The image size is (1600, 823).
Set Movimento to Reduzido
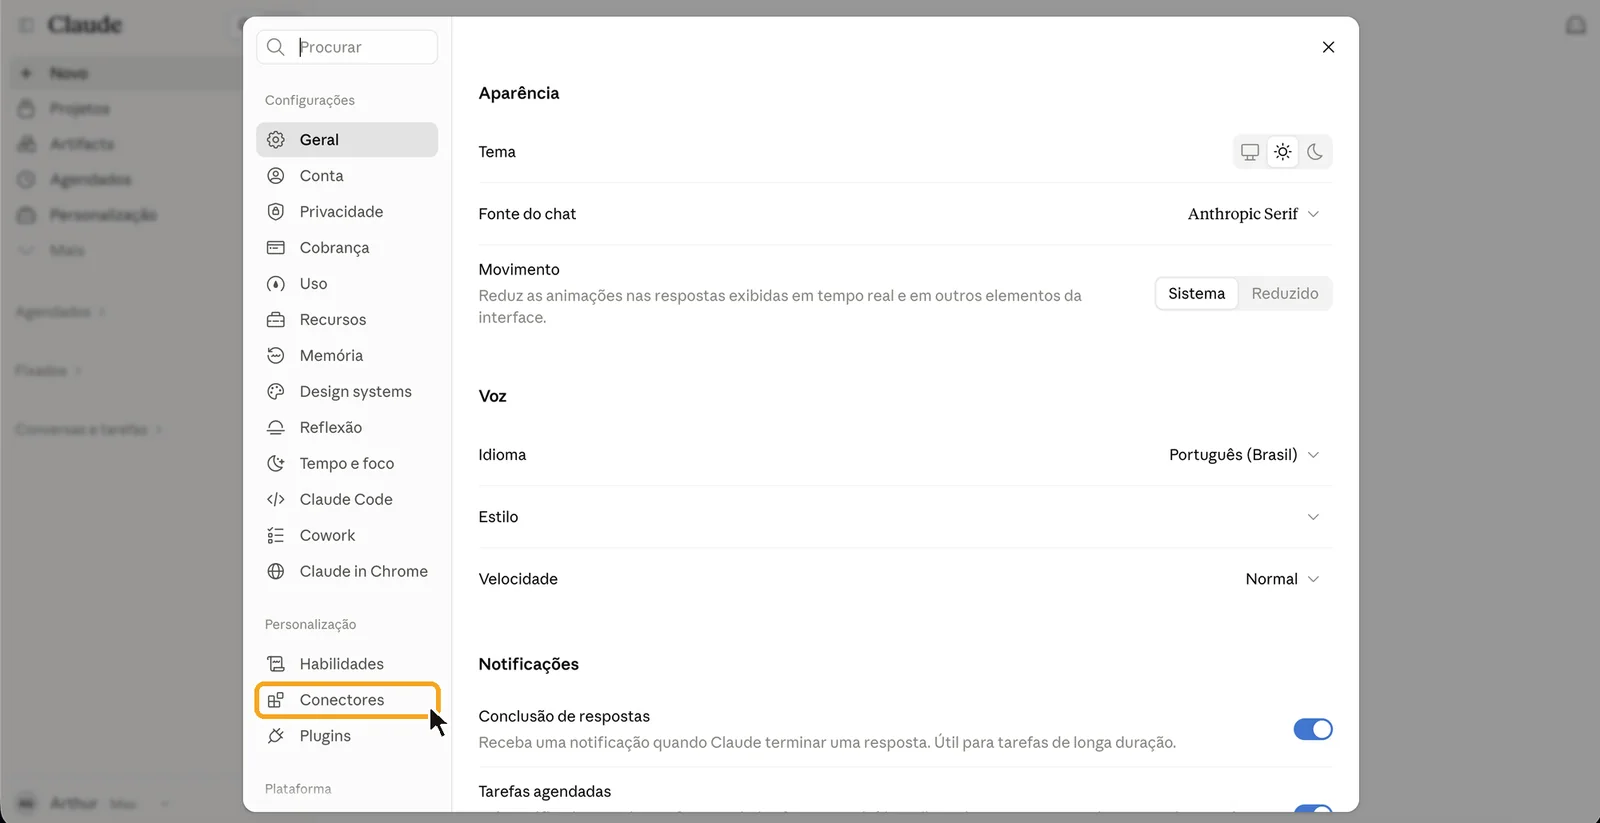[x=1285, y=294]
